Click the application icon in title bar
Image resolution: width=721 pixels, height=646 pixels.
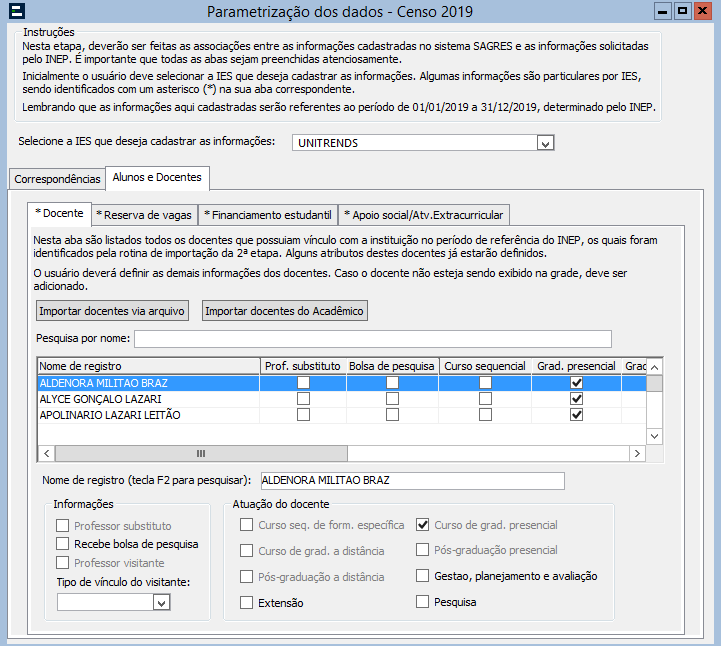(x=16, y=12)
